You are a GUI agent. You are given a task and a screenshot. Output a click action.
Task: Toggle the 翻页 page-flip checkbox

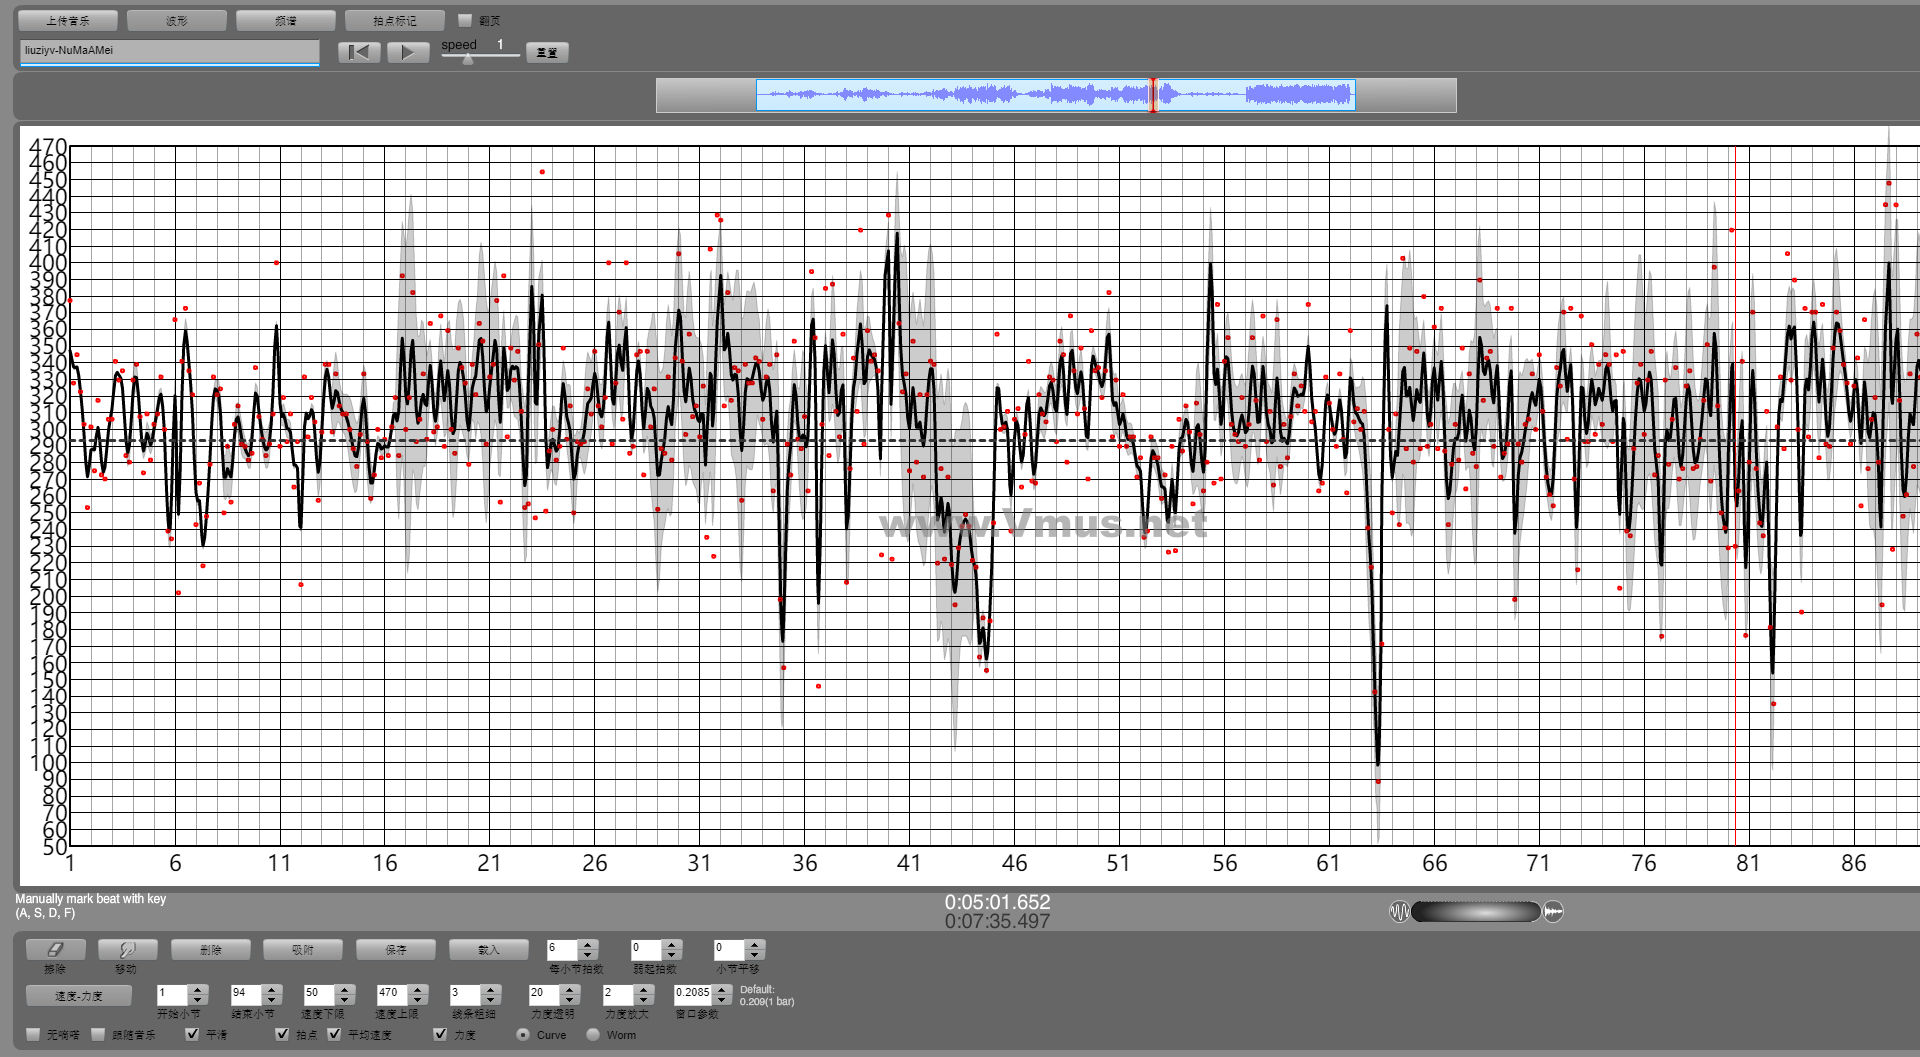pyautogui.click(x=465, y=20)
